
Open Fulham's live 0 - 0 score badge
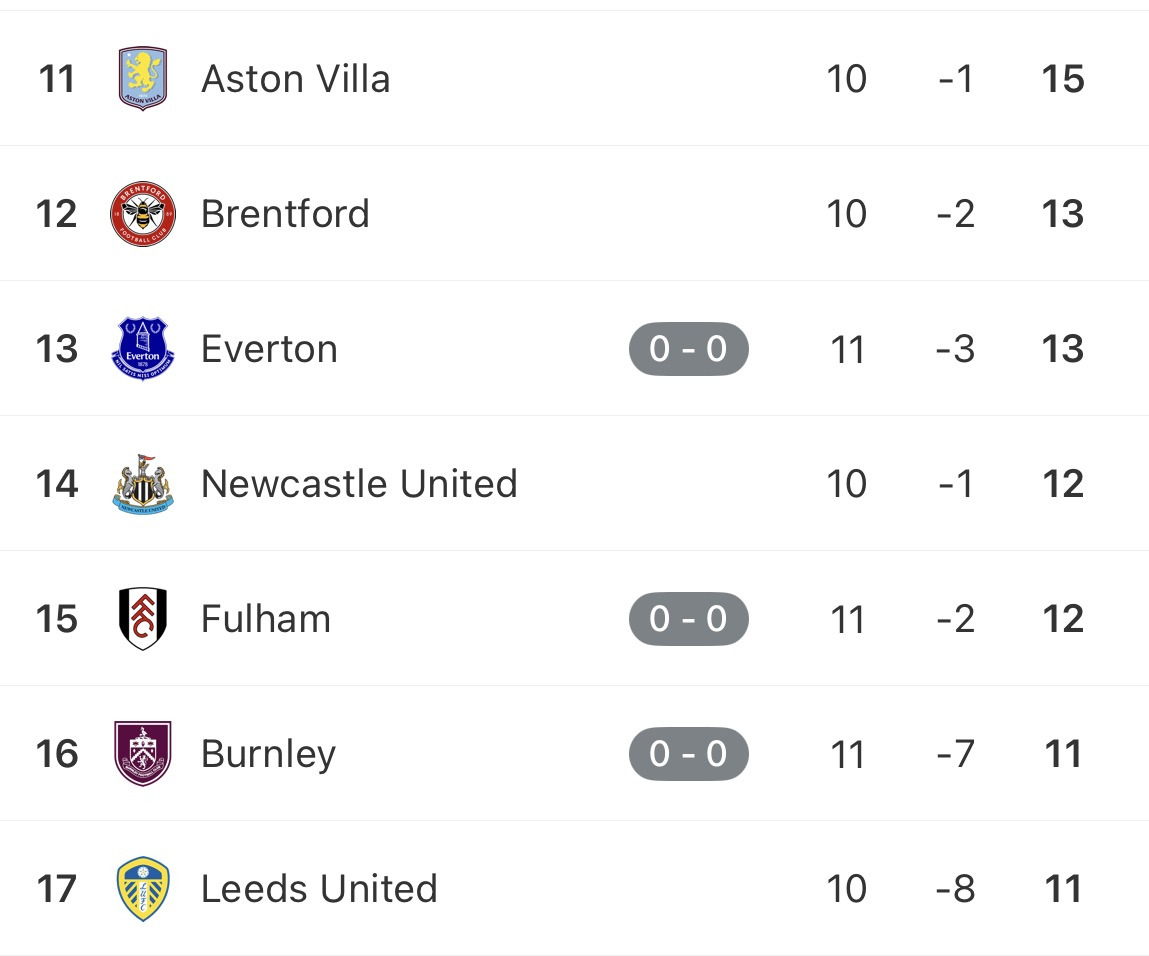click(x=688, y=619)
